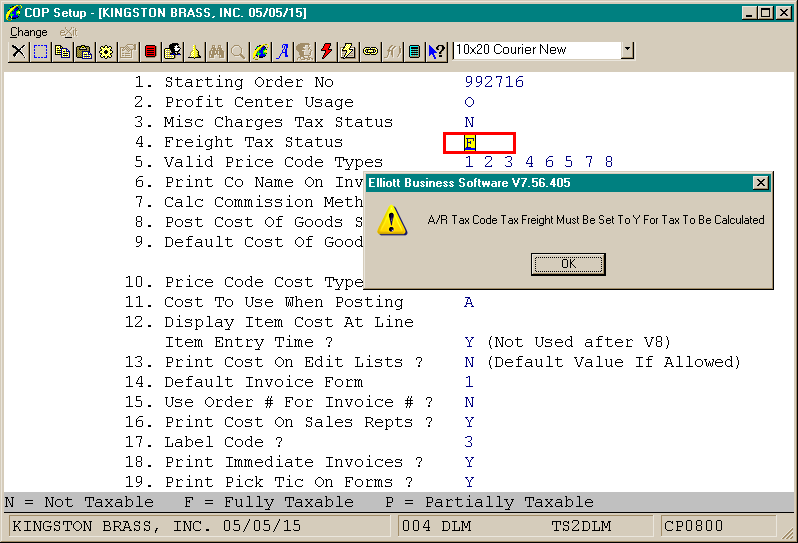Click the 'Starting Order No' label

(249, 82)
